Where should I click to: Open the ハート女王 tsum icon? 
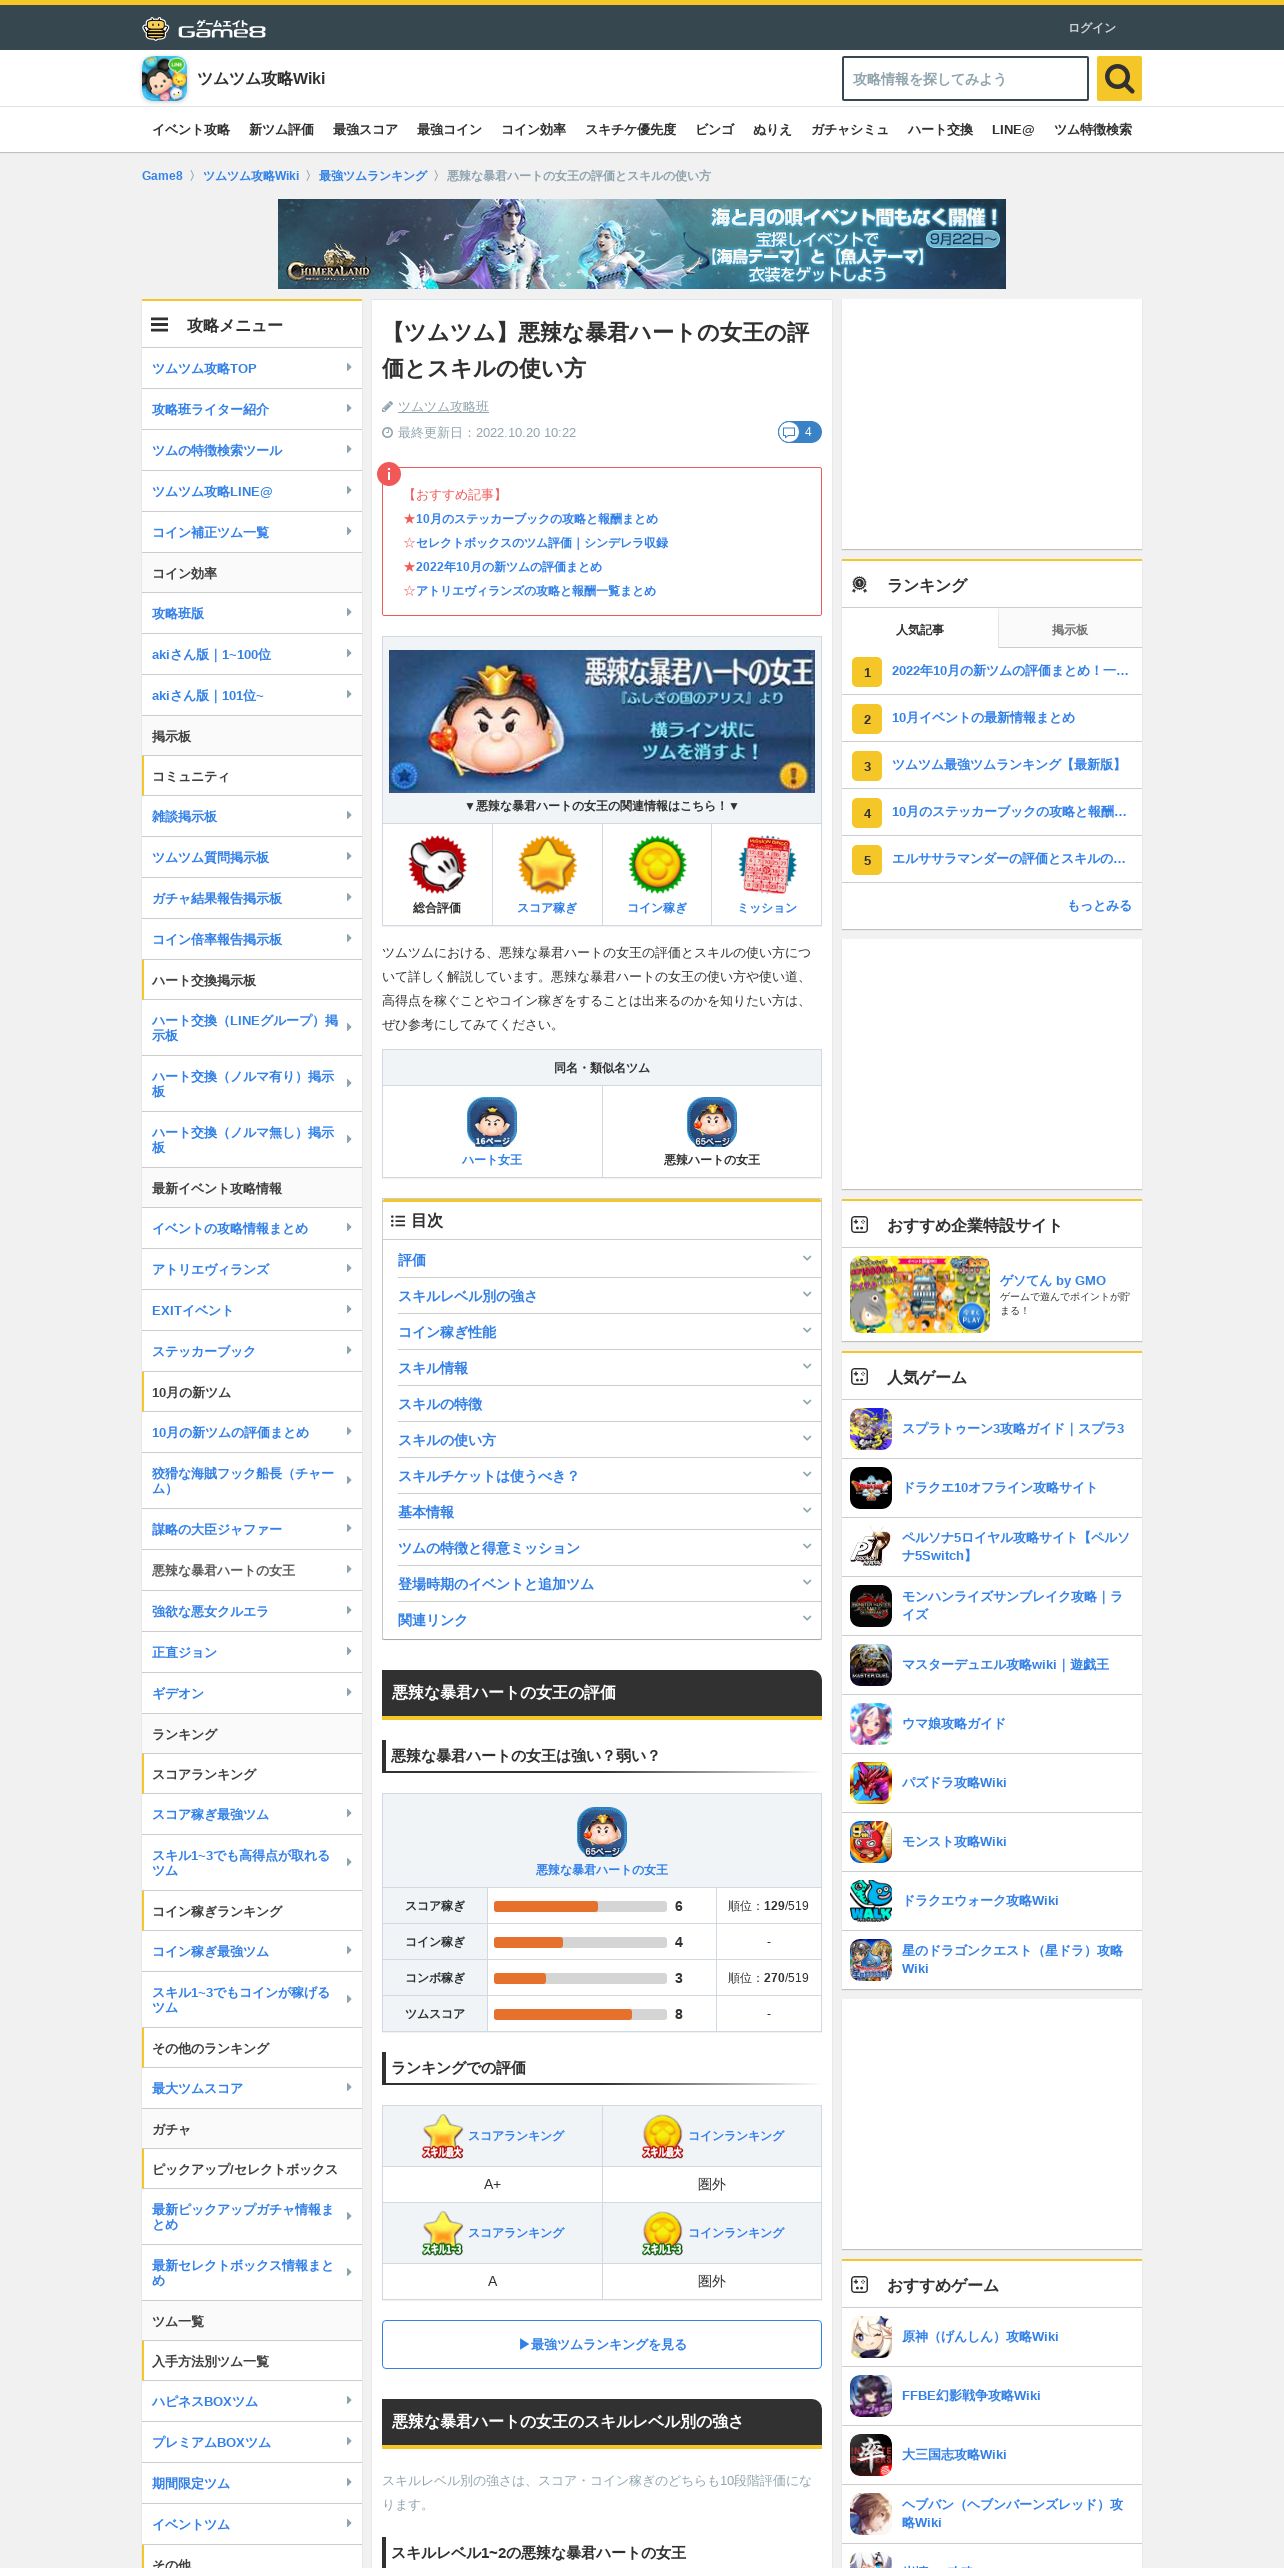(492, 1122)
